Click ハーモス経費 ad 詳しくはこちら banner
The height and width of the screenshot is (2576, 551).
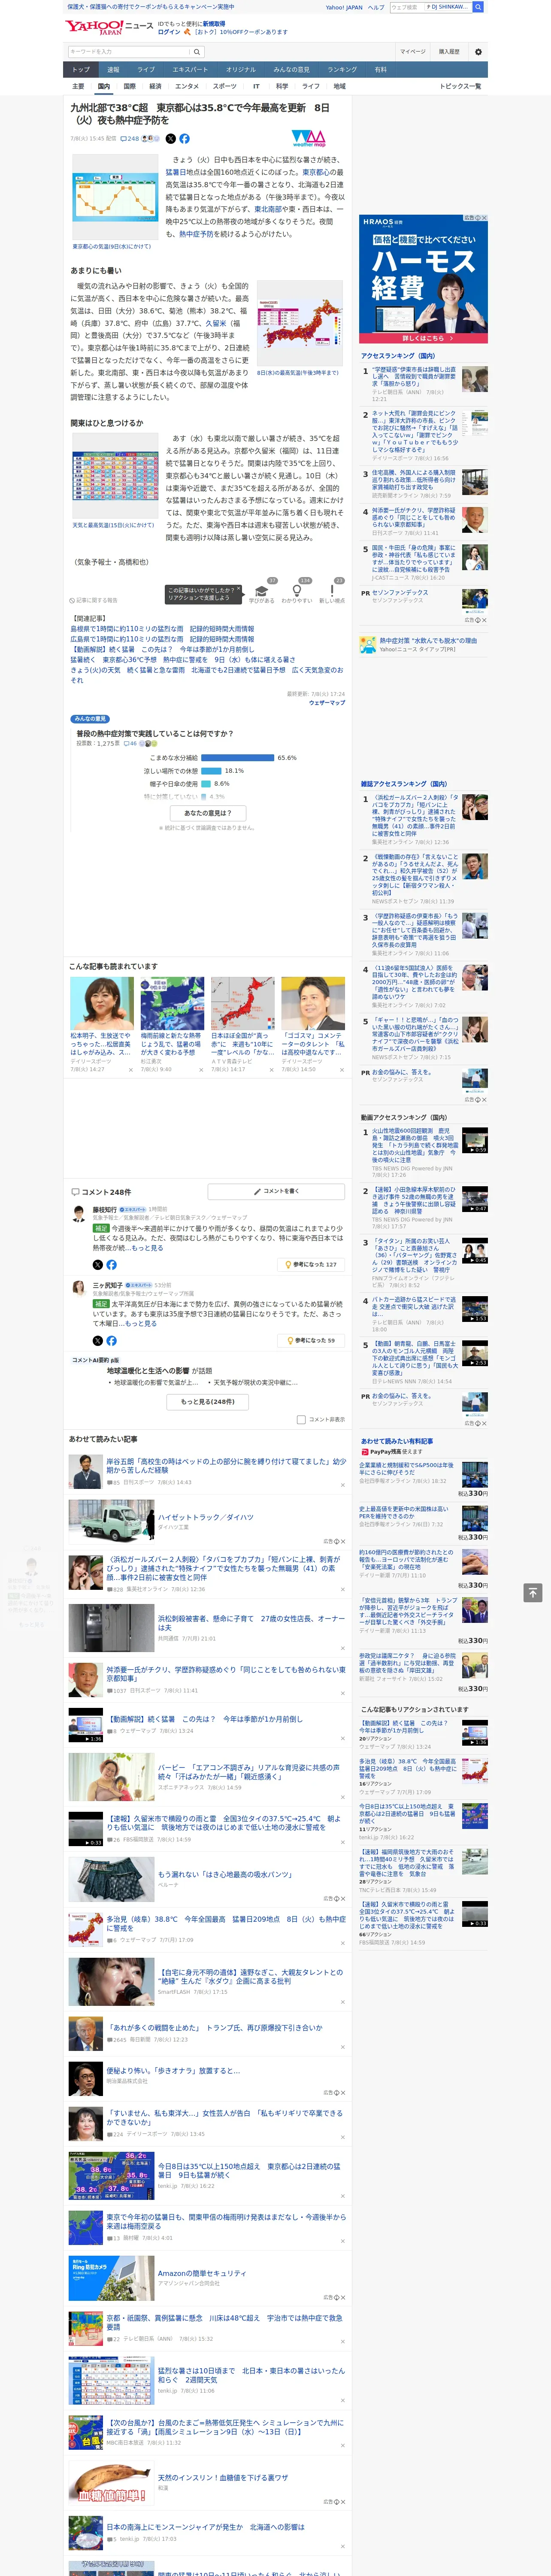tap(423, 338)
